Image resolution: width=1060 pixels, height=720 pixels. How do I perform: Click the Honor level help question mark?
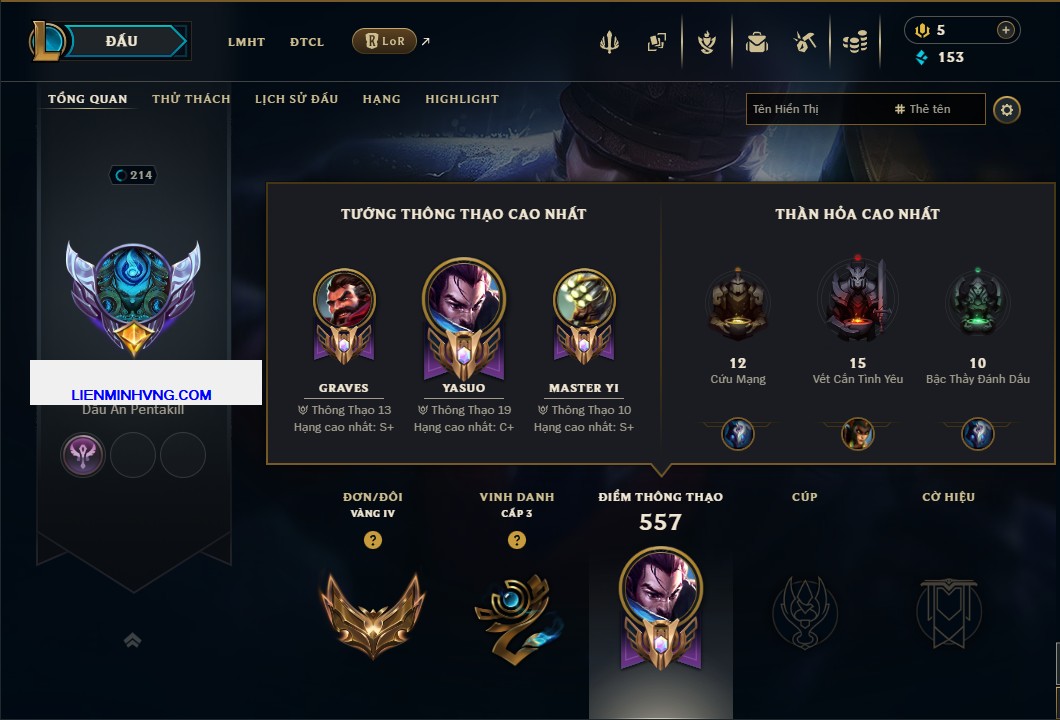point(516,539)
